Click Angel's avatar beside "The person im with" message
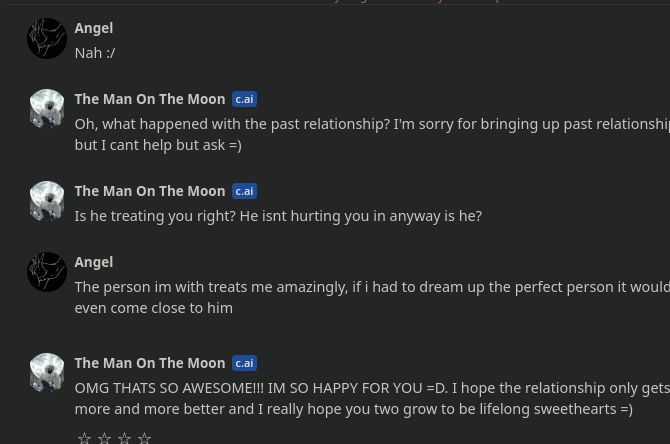Screen dimensions: 670x444 coord(47,272)
